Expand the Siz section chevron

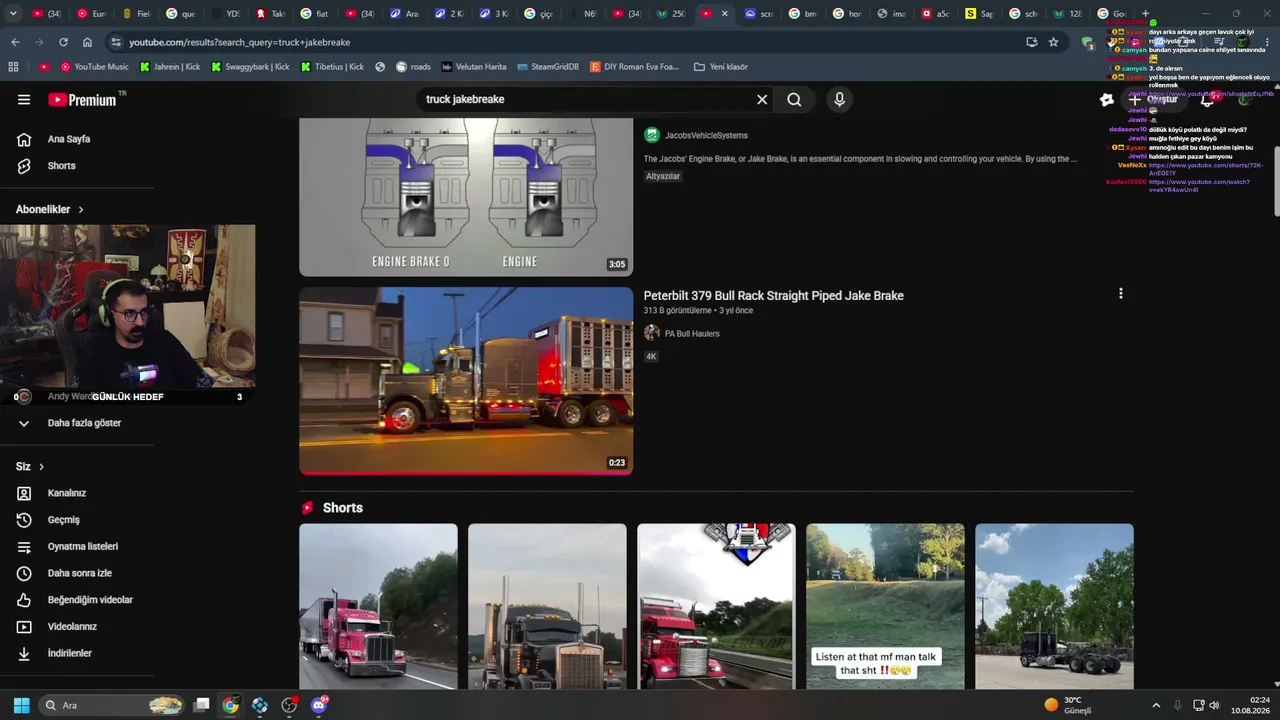[x=41, y=467]
